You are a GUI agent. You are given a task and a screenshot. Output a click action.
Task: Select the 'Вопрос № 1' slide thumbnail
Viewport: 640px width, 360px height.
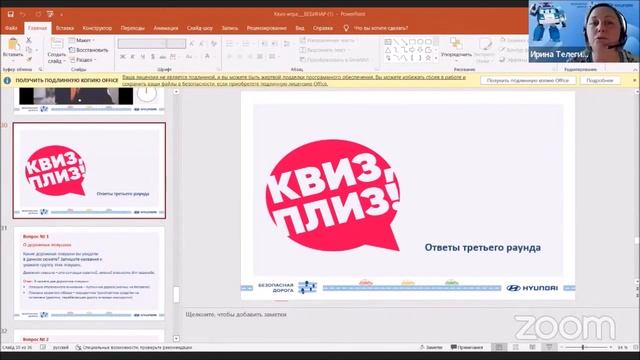point(89,273)
